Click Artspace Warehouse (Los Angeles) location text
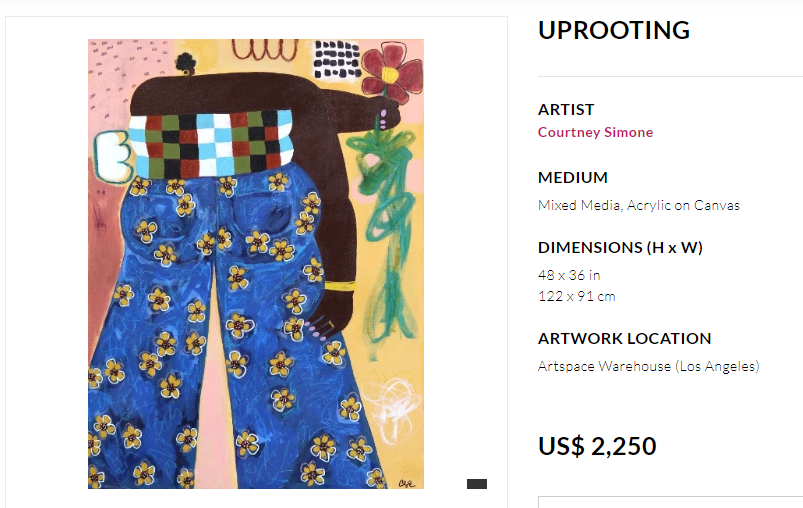 (648, 367)
